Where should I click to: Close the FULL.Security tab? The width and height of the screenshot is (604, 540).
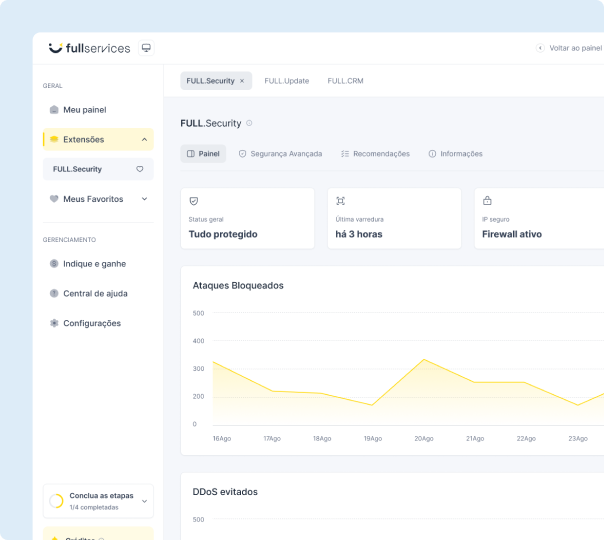(242, 81)
